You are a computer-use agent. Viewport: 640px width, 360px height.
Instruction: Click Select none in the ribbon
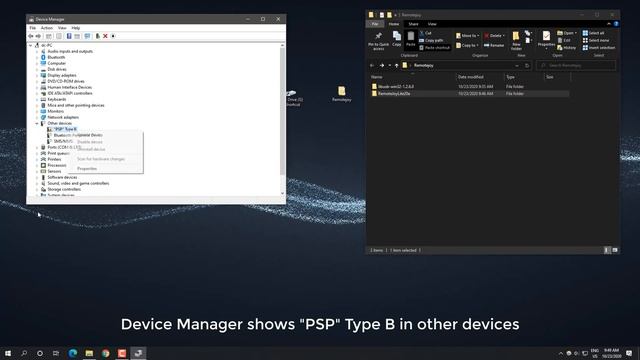pos(596,40)
